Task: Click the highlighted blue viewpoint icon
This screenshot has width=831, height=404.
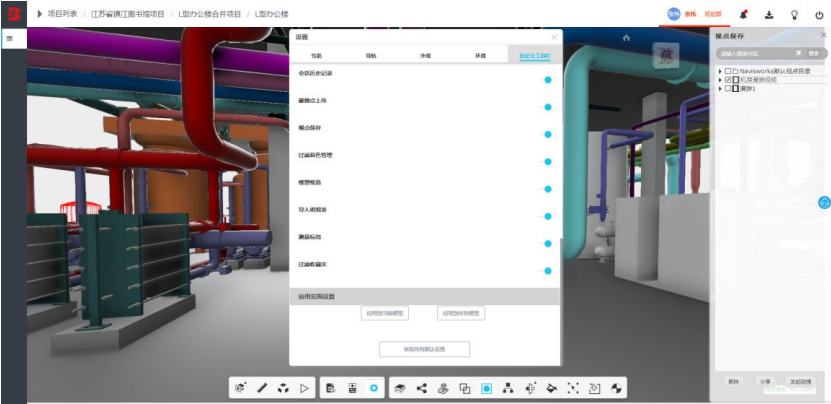Action: tap(487, 389)
